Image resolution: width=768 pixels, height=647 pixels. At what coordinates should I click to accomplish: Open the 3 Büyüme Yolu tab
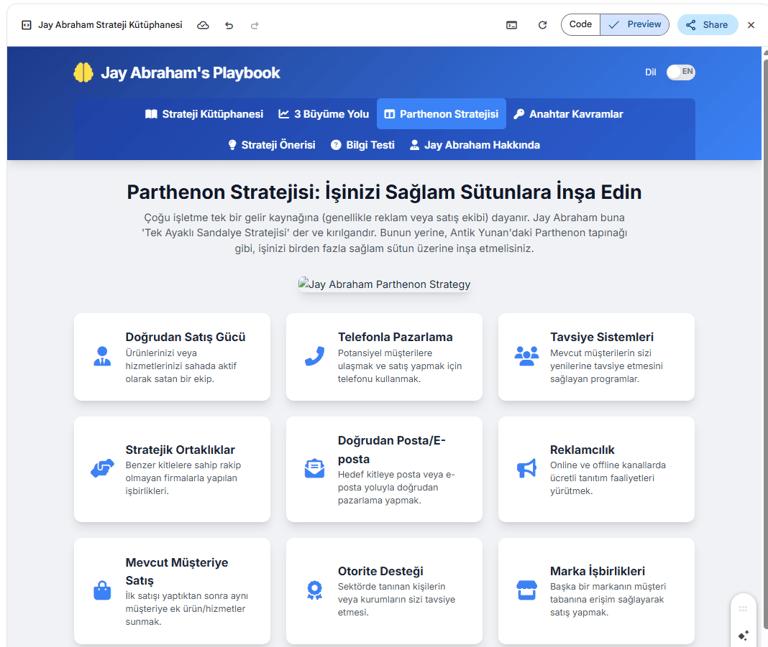pyautogui.click(x=324, y=114)
